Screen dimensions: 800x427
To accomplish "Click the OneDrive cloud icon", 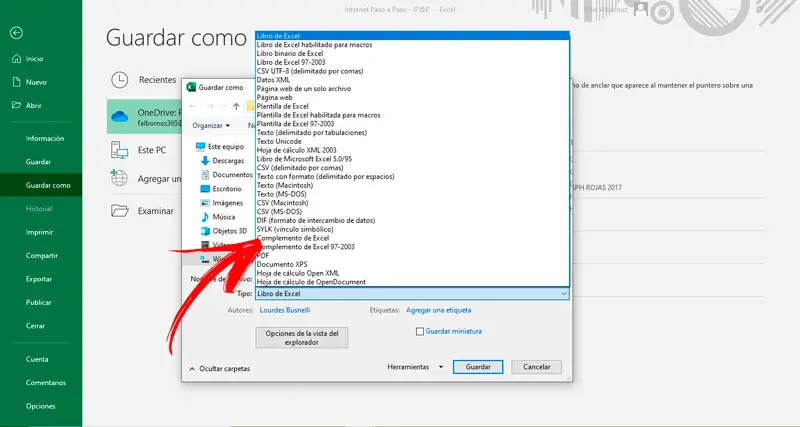I will (119, 117).
